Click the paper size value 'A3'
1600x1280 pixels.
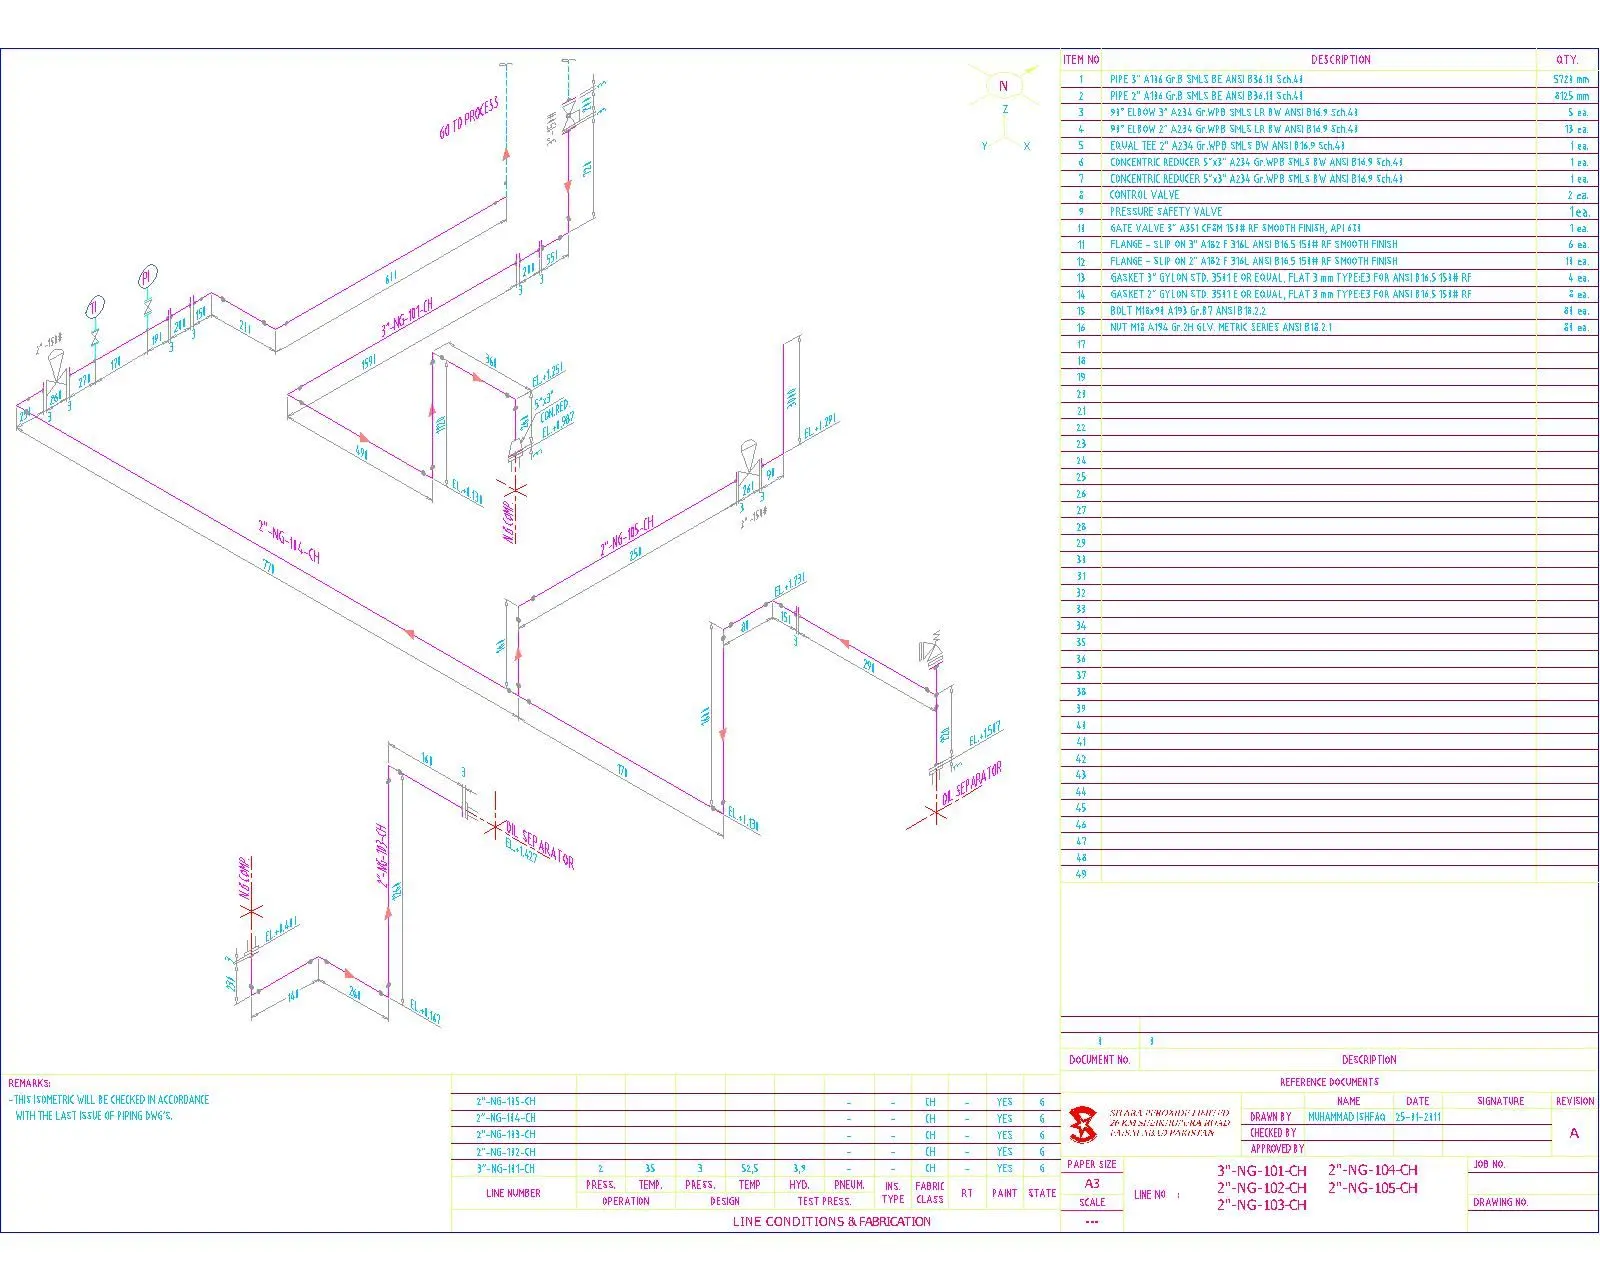click(x=1092, y=1183)
